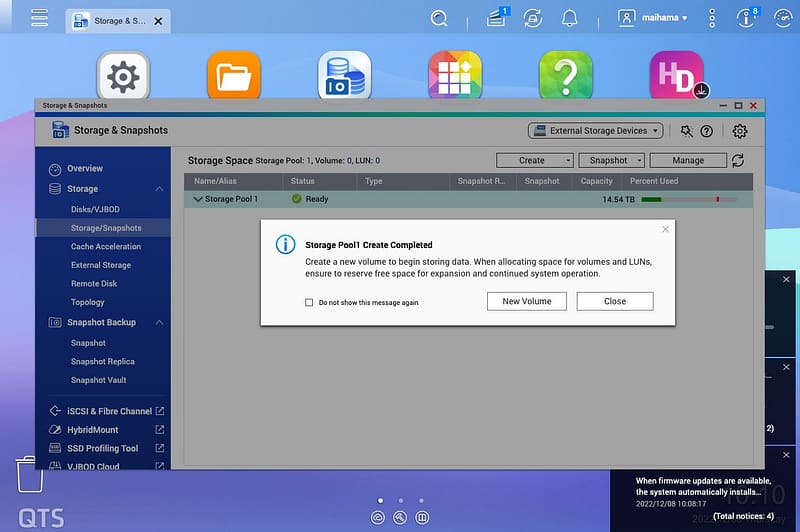Image resolution: width=800 pixels, height=532 pixels.
Task: Click the Ready status of Storage Pool 1
Action: pos(310,199)
